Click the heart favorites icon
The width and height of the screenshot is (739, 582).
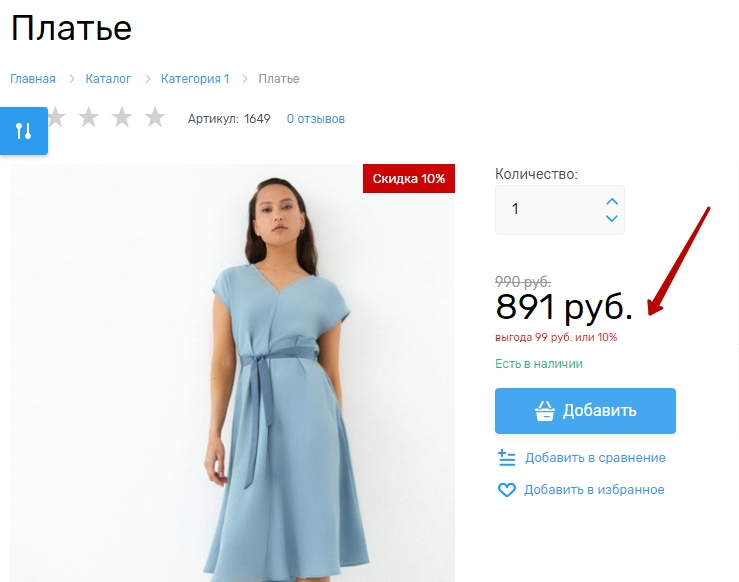pos(507,490)
